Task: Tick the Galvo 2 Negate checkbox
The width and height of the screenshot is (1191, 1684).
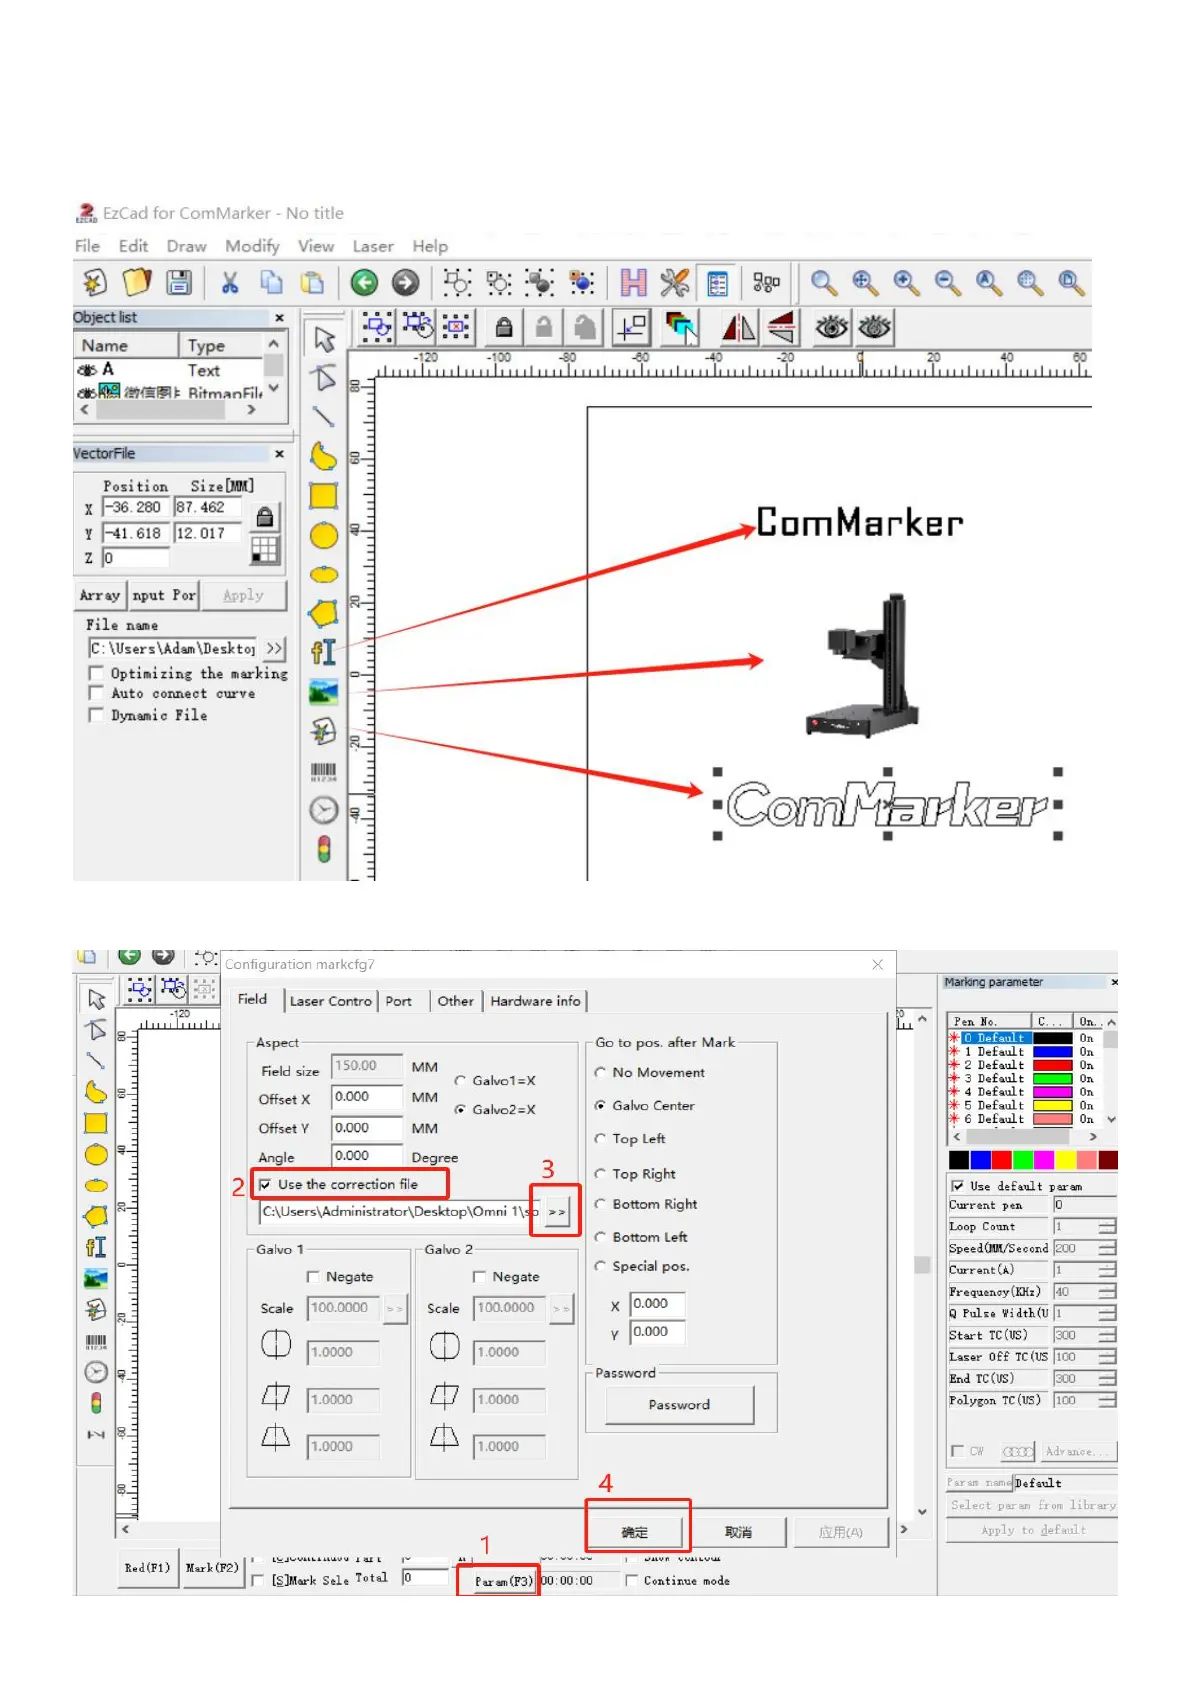Action: 479,1277
